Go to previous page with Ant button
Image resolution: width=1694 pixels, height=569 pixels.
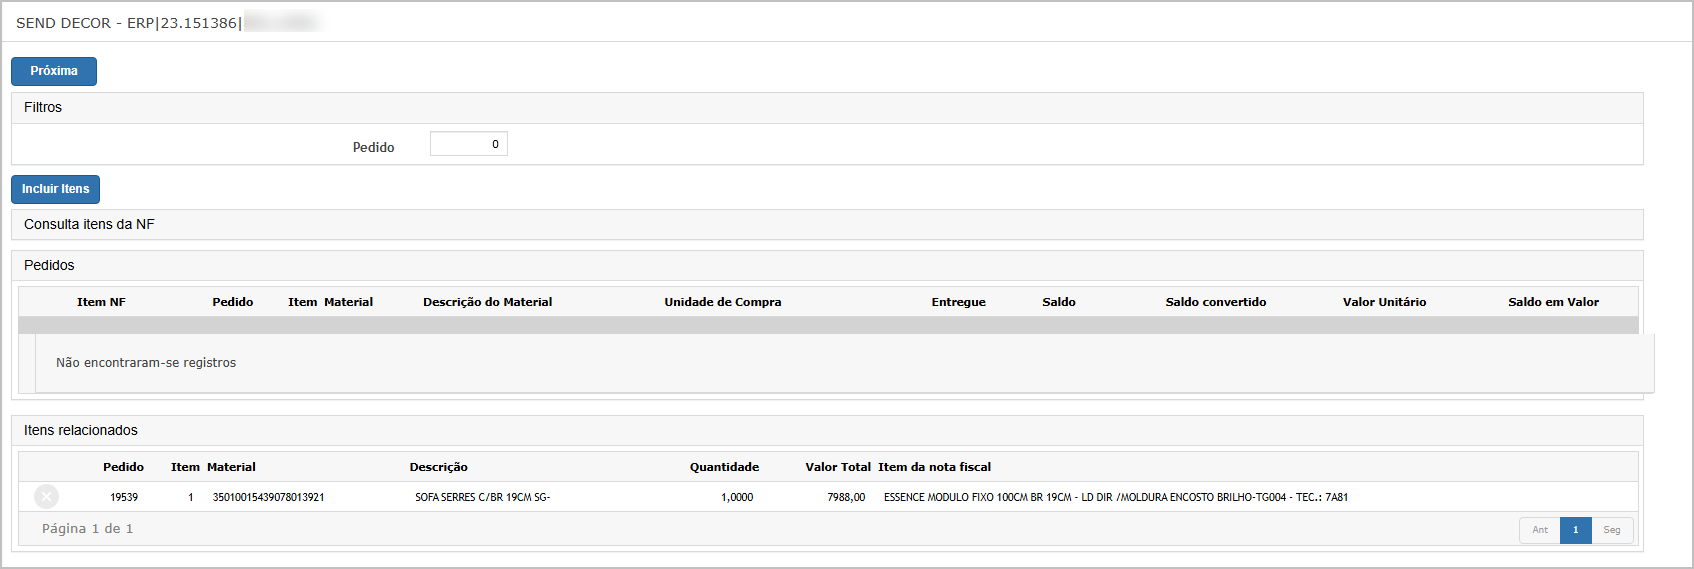pyautogui.click(x=1540, y=530)
